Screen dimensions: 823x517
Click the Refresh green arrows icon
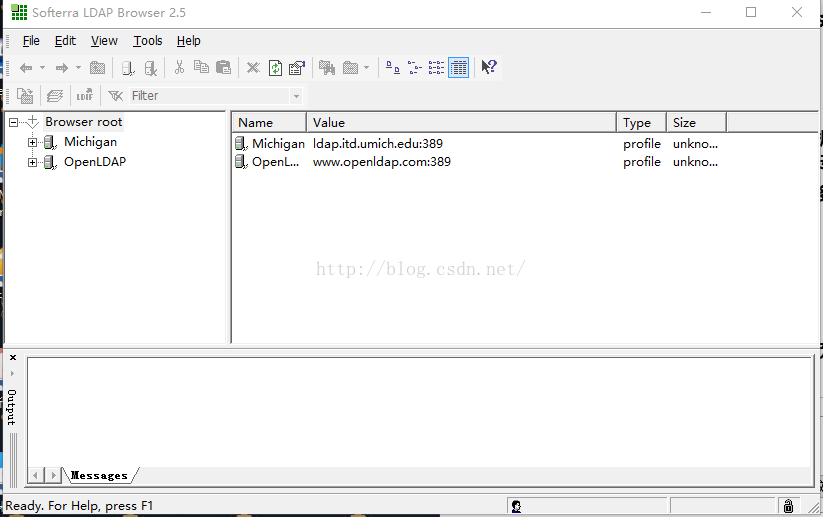[x=276, y=68]
